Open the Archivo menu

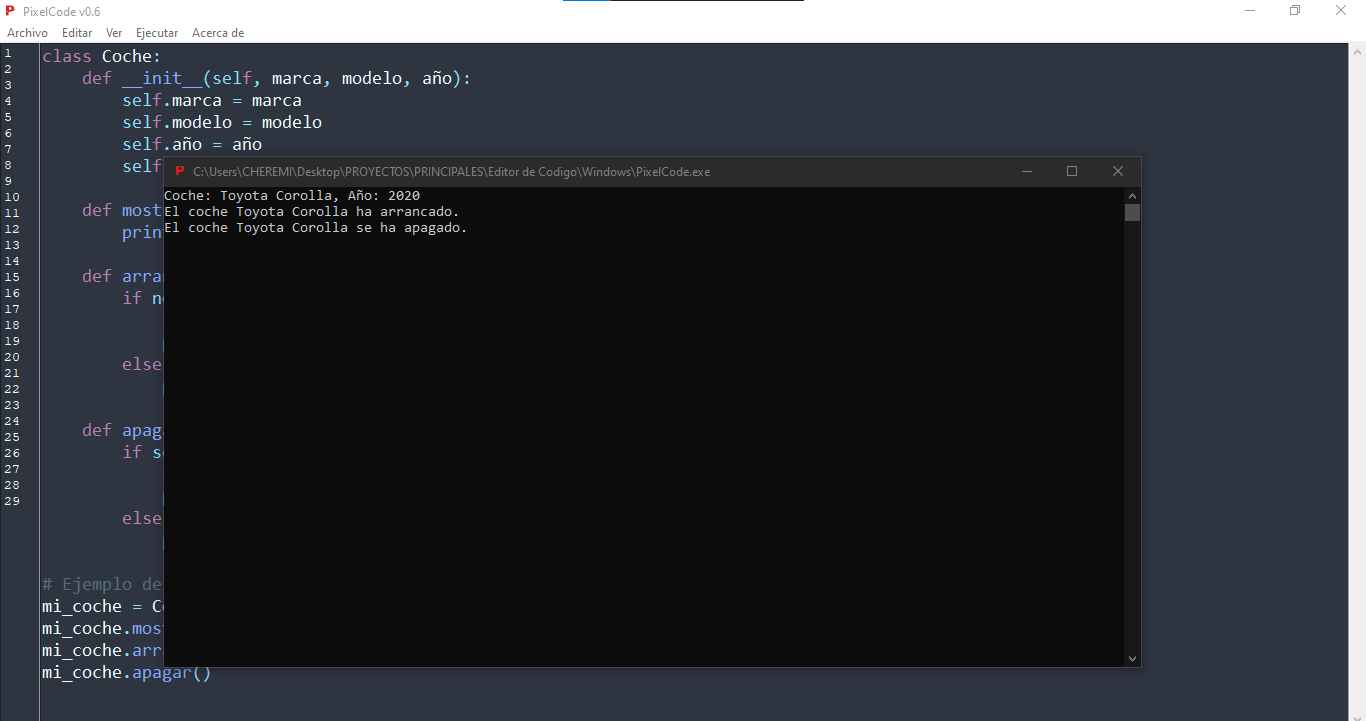click(27, 33)
